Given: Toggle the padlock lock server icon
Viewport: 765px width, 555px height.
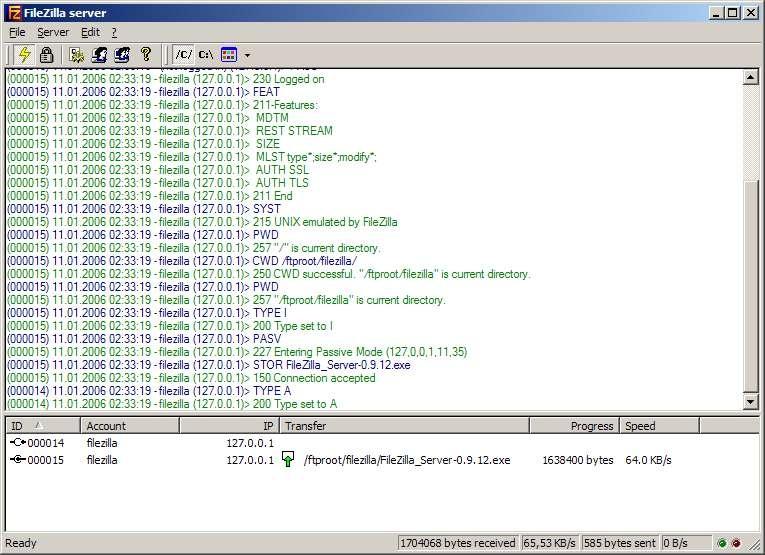Looking at the screenshot, I should (x=47, y=55).
